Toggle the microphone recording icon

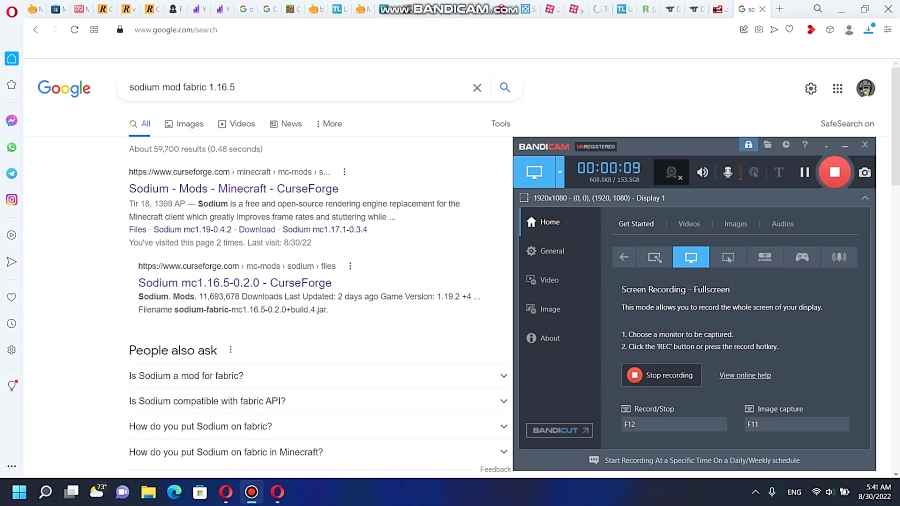click(728, 172)
